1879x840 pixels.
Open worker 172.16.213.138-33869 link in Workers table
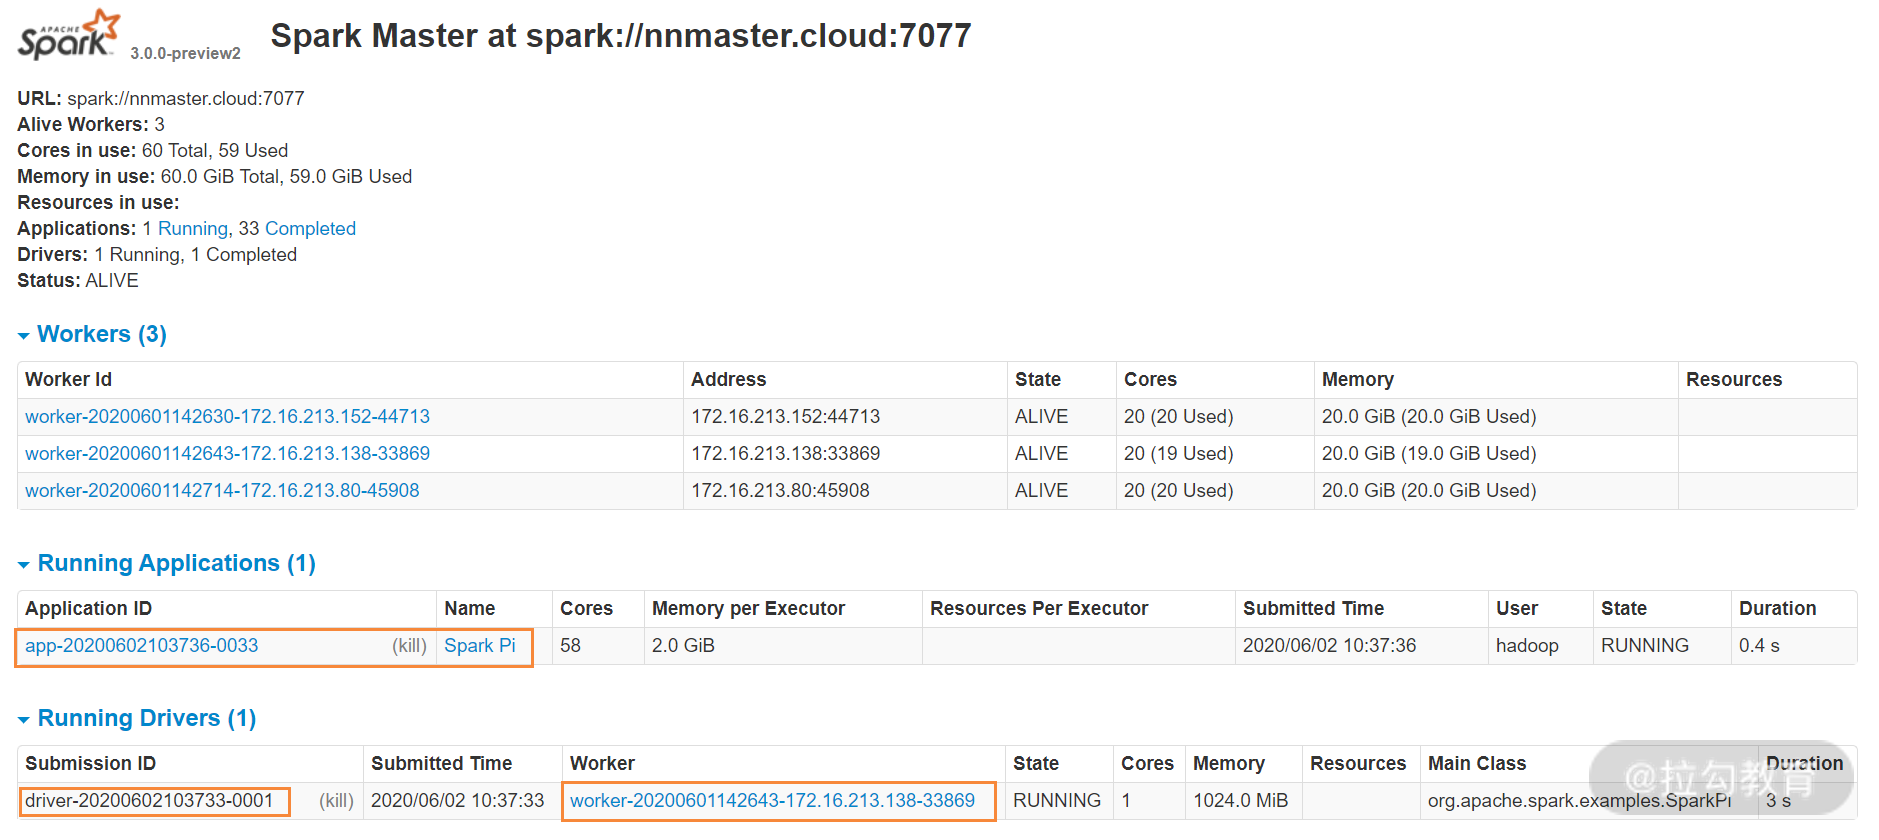(227, 453)
